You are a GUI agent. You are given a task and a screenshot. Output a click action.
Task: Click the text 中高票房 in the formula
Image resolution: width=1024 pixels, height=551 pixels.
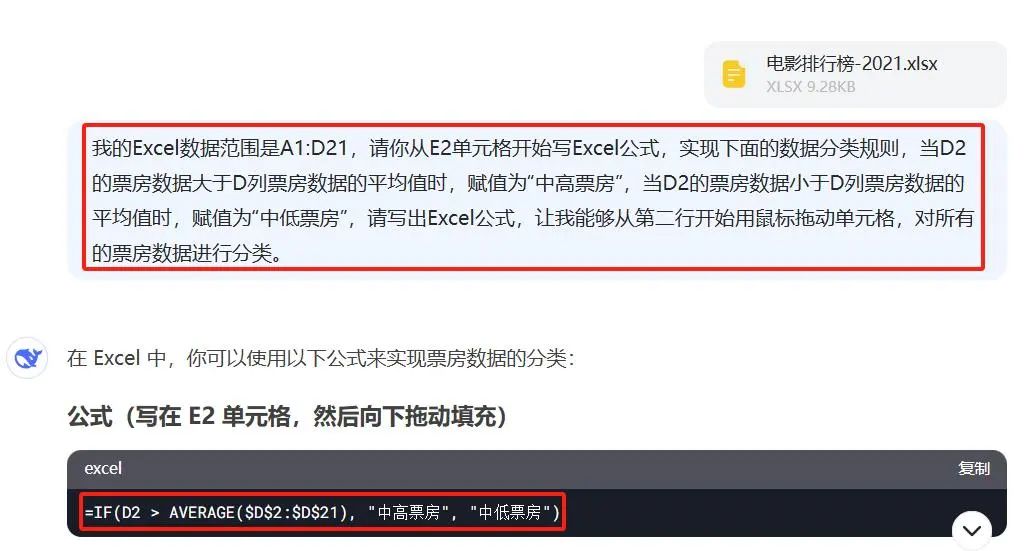coord(409,512)
